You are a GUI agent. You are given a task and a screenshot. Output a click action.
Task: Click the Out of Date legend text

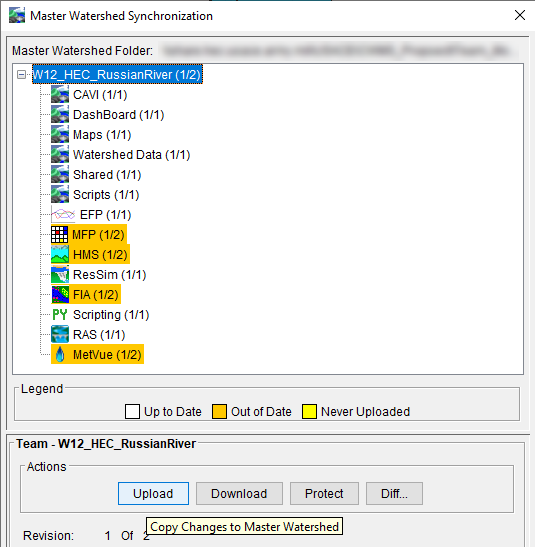coord(261,412)
